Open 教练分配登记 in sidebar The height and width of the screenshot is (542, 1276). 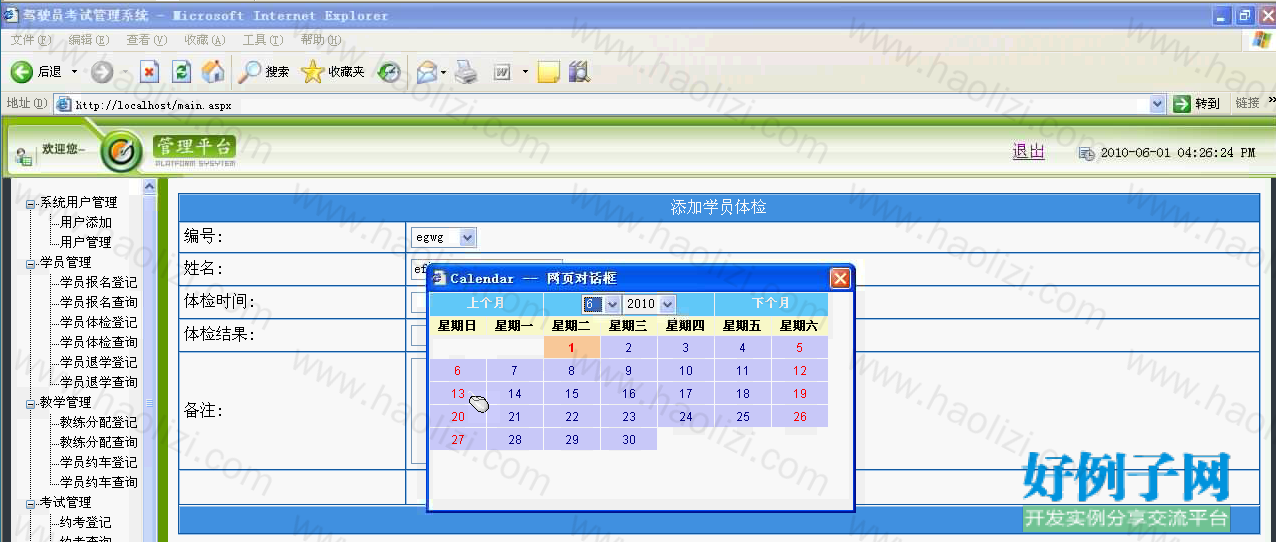pyautogui.click(x=99, y=422)
